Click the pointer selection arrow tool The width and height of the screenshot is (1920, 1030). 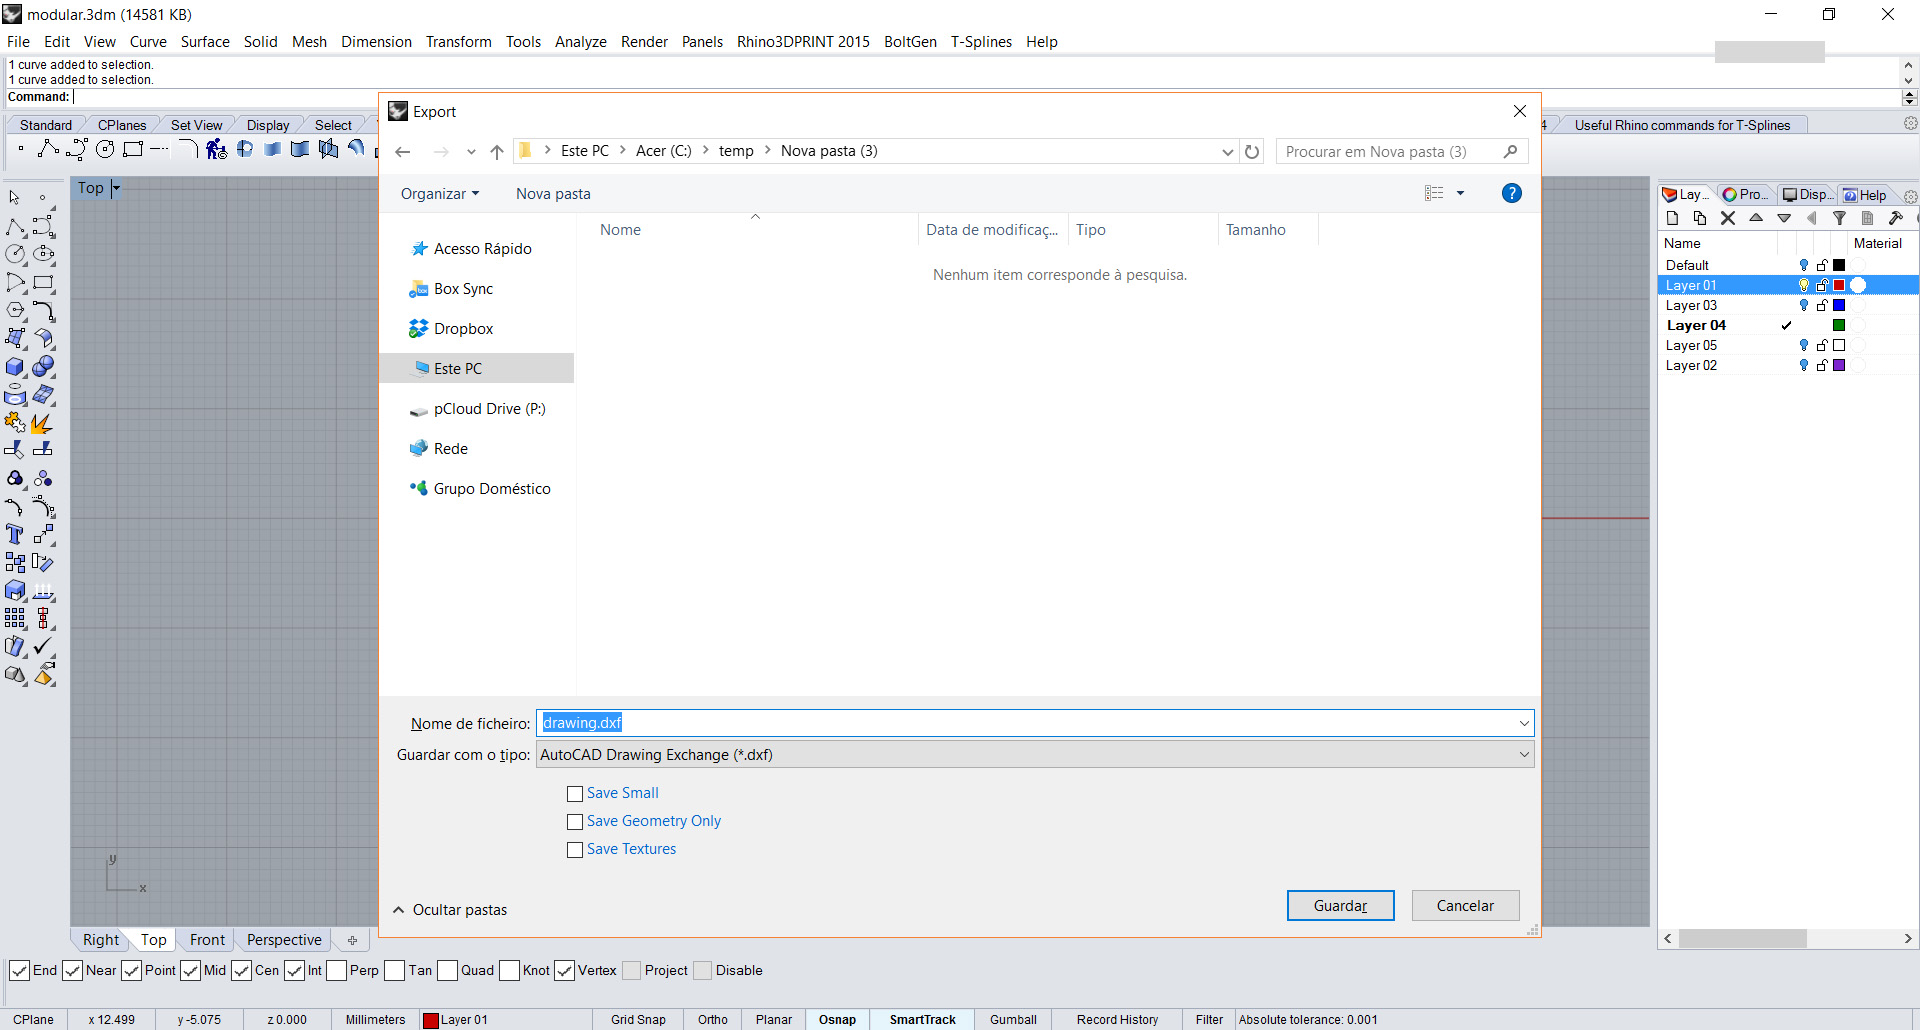15,198
